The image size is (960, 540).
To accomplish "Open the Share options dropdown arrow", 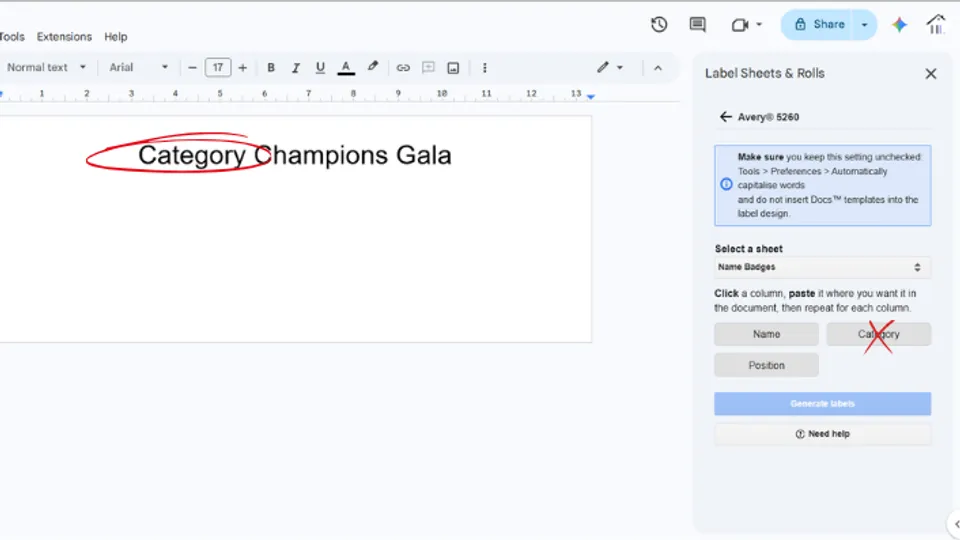I will (864, 24).
